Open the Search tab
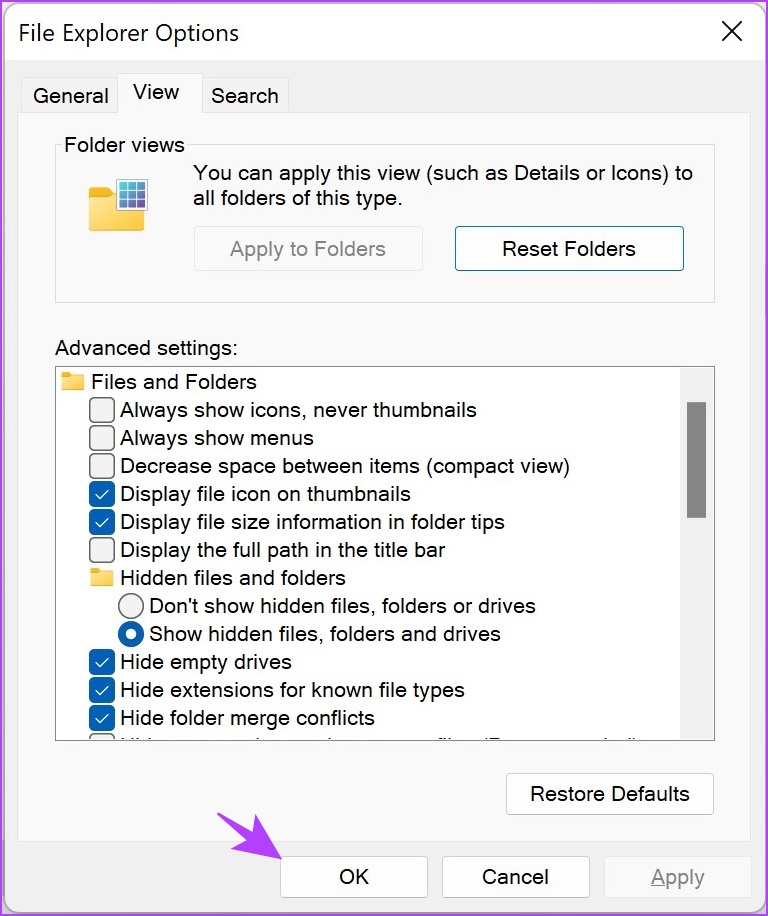Viewport: 768px width, 916px height. (x=245, y=95)
